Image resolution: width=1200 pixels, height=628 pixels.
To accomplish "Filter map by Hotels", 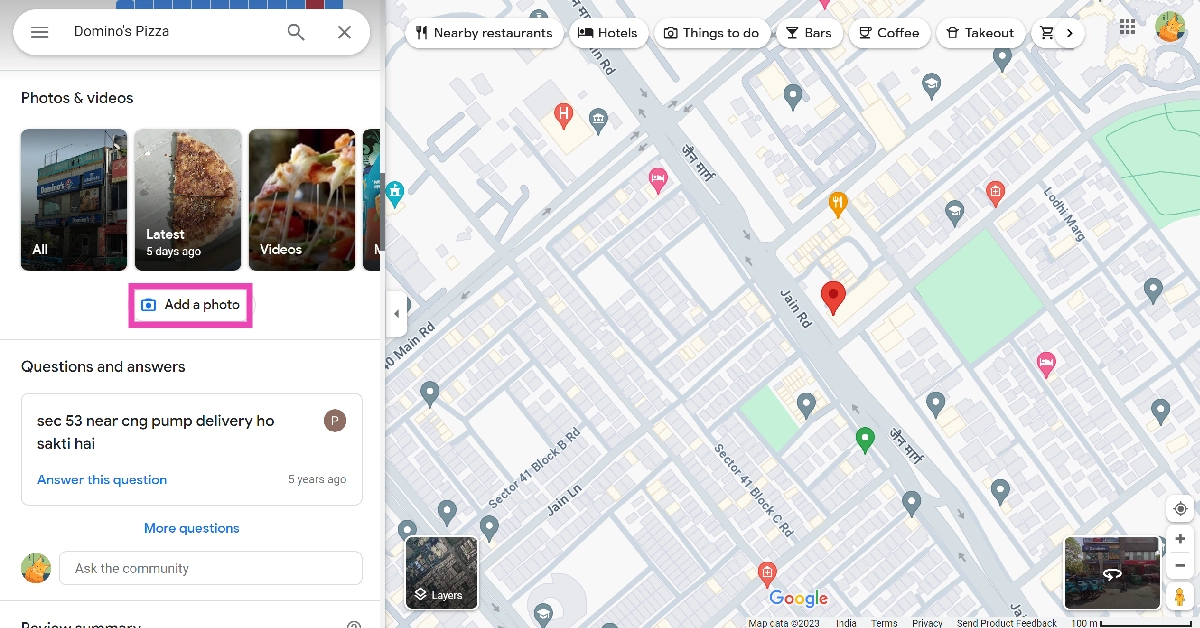I will [x=609, y=33].
